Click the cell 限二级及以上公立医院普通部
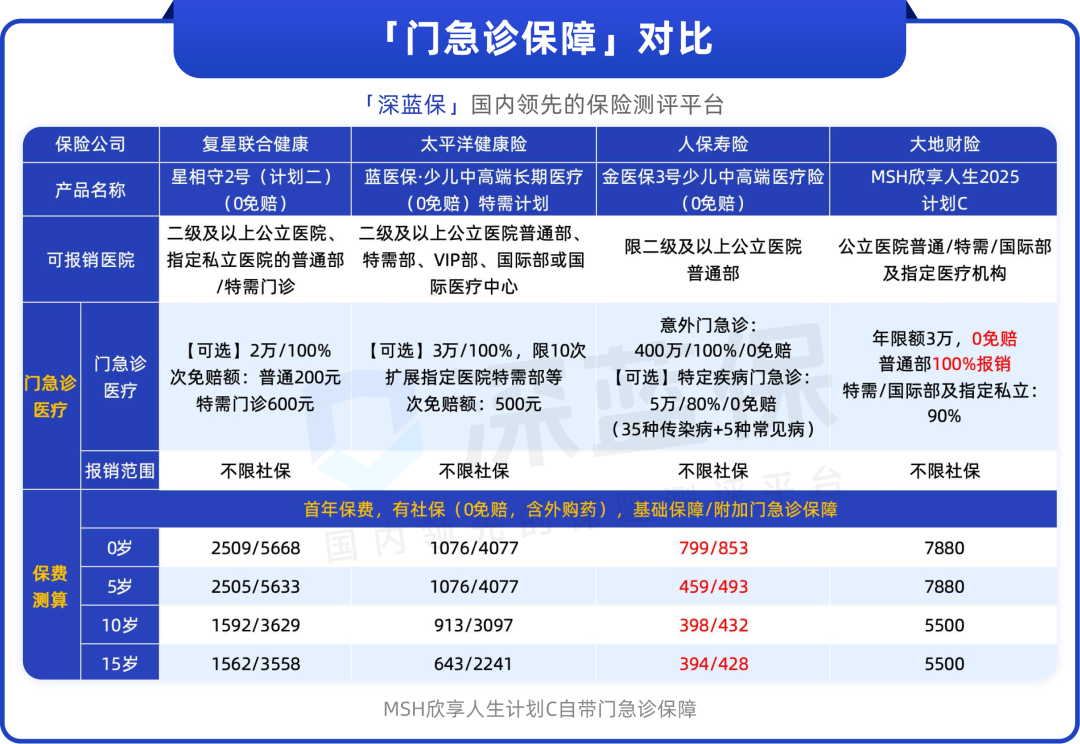The width and height of the screenshot is (1080, 744). tap(713, 260)
